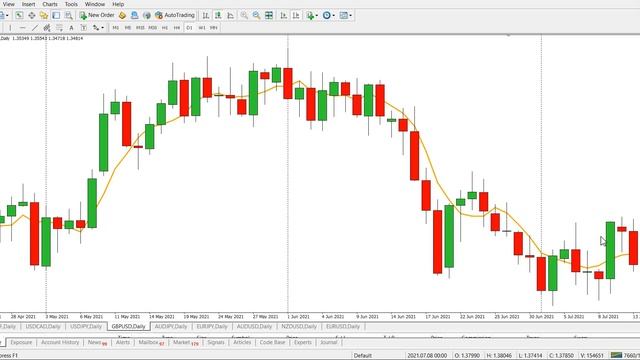The width and height of the screenshot is (640, 360).
Task: Switch timeframe to MN monthly
Action: tap(213, 28)
